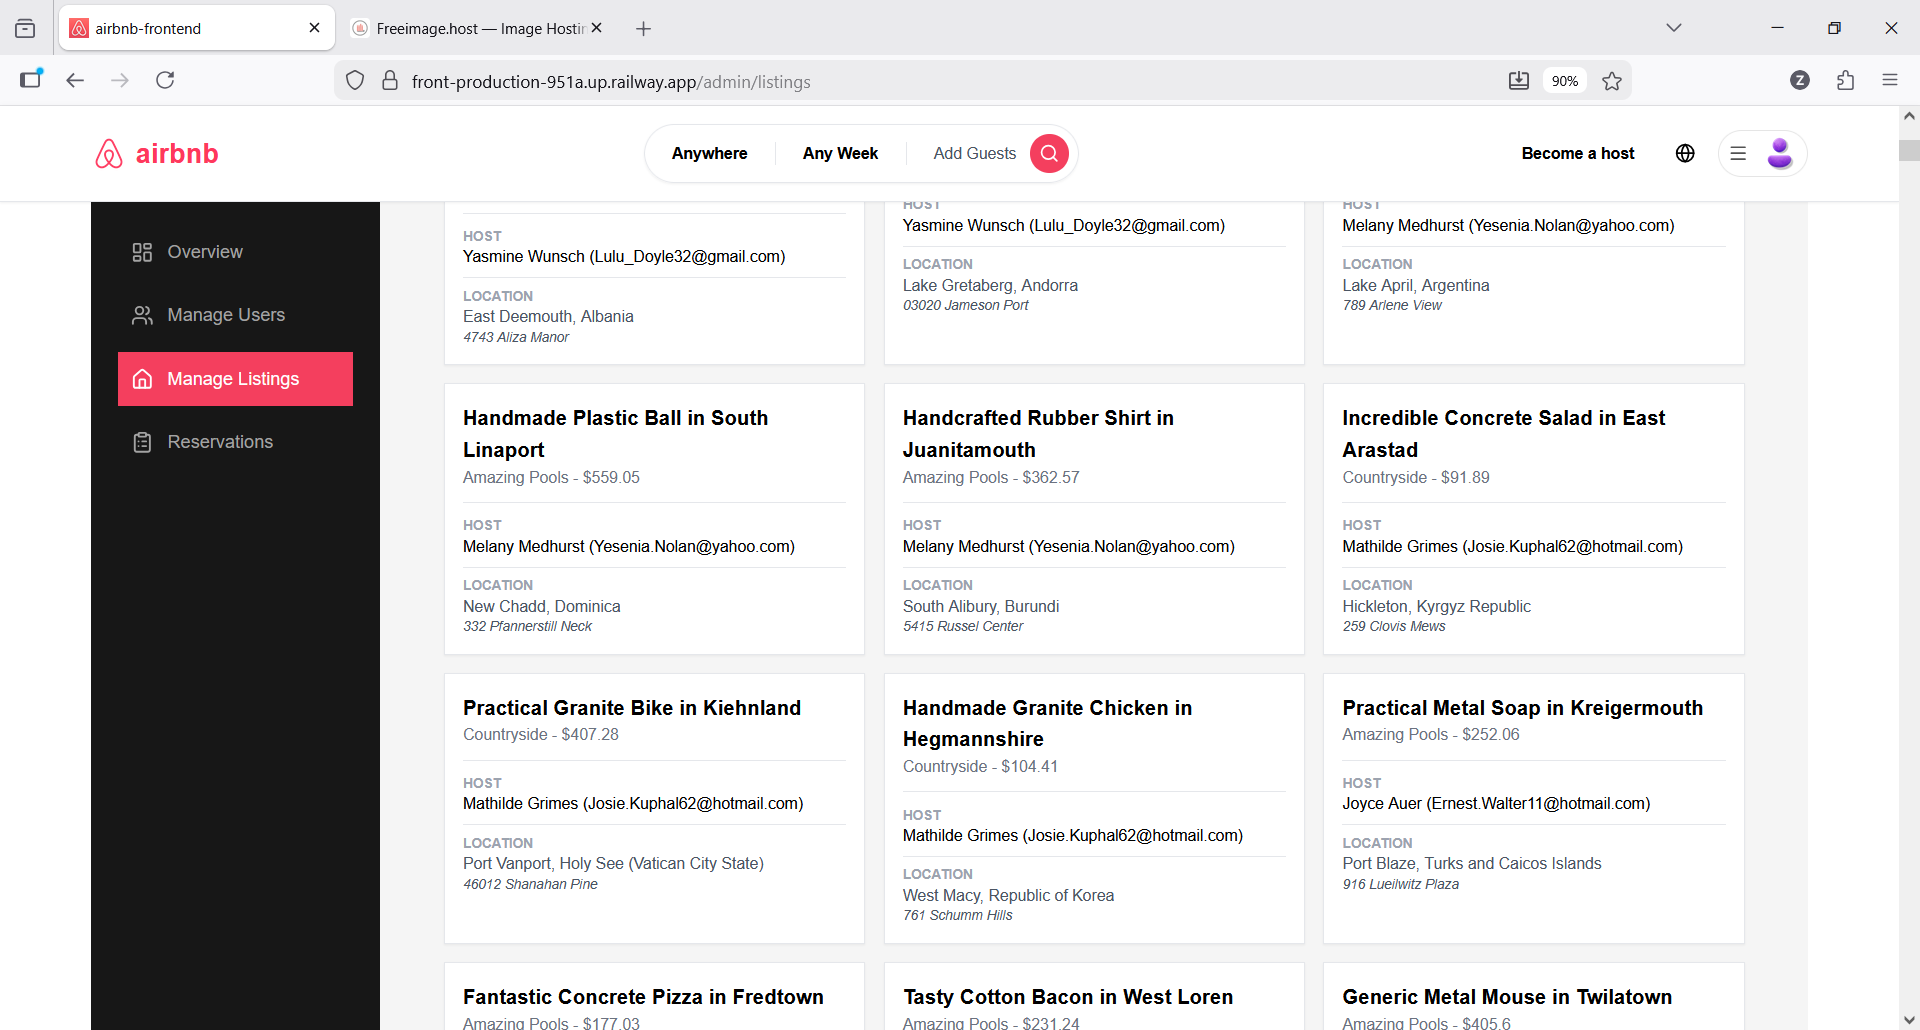This screenshot has width=1920, height=1030.
Task: Click the site security lock icon
Action: [390, 81]
